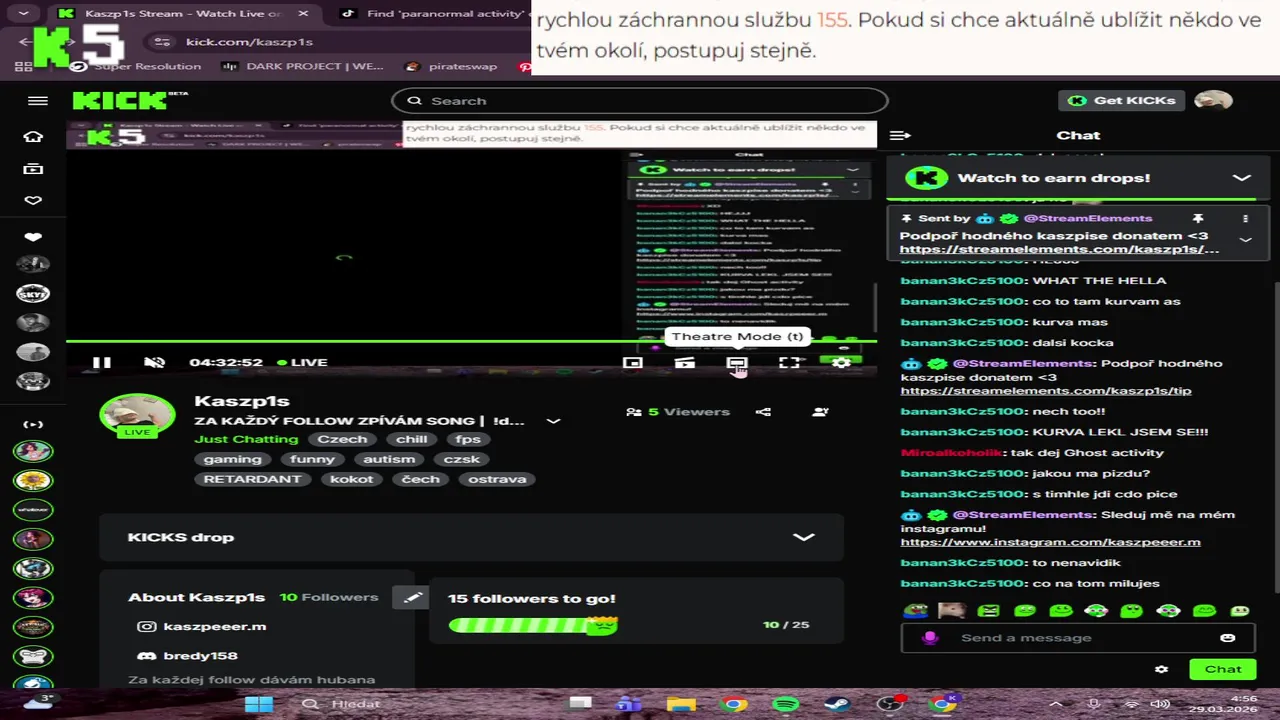Image resolution: width=1280 pixels, height=720 pixels.
Task: Toggle Theatre Mode in player
Action: (x=737, y=363)
